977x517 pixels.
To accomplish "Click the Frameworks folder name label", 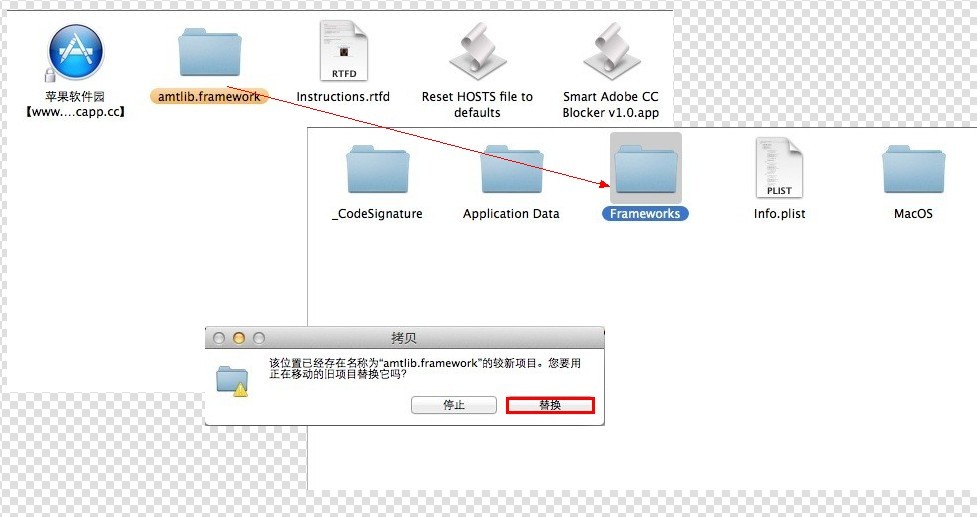I will click(645, 214).
